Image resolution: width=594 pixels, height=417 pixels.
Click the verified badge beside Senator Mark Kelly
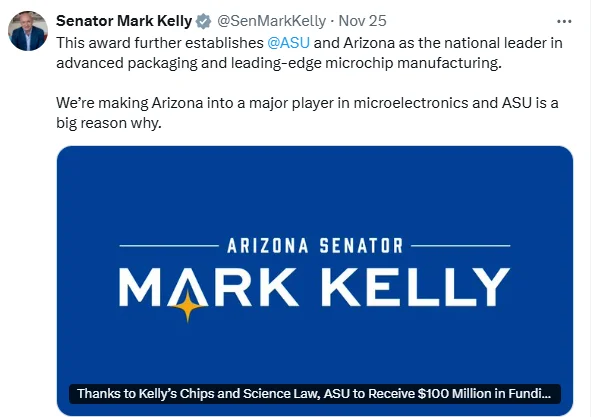point(203,21)
